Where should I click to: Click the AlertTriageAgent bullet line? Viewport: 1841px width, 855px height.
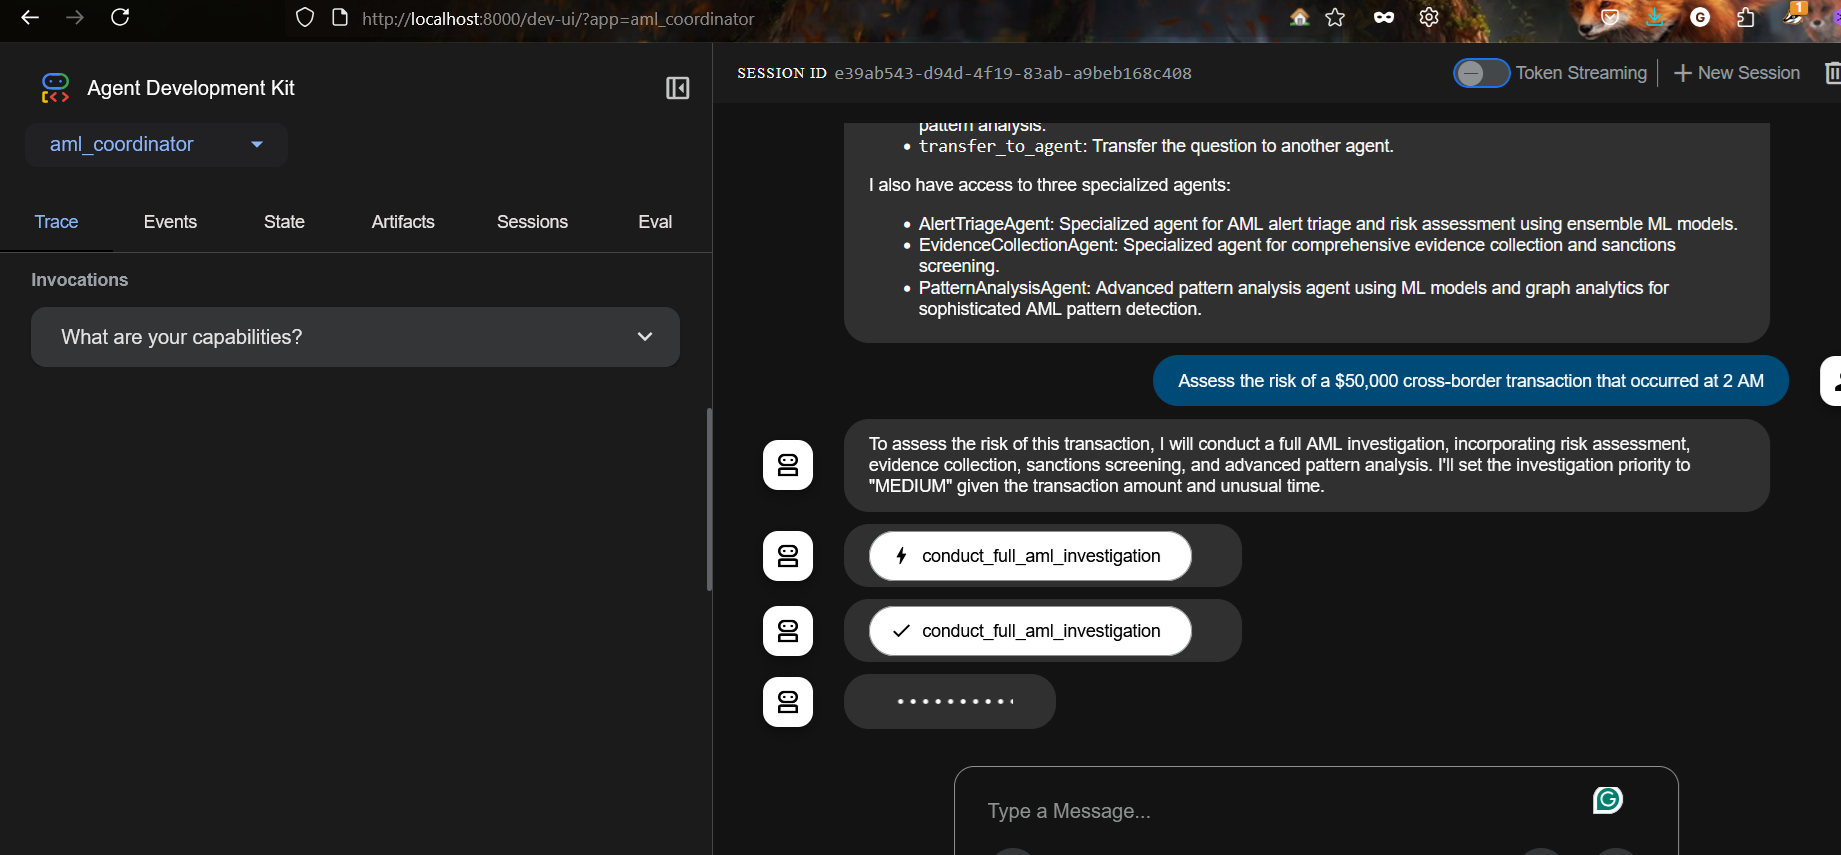click(x=1327, y=224)
